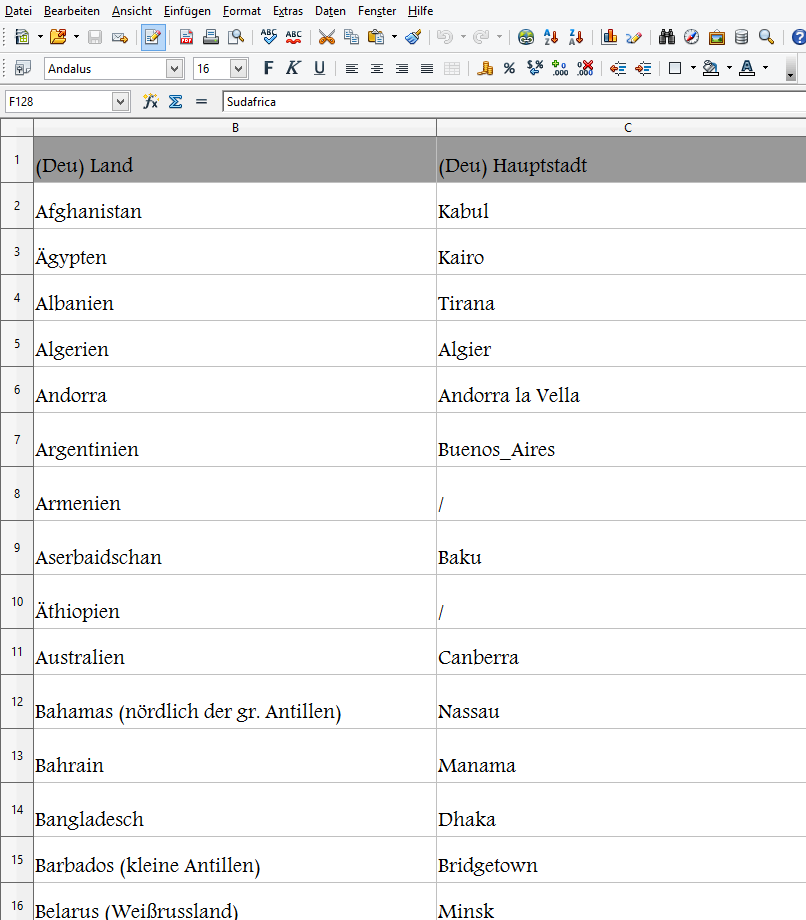Open Andalus font name dropdown

[x=174, y=69]
